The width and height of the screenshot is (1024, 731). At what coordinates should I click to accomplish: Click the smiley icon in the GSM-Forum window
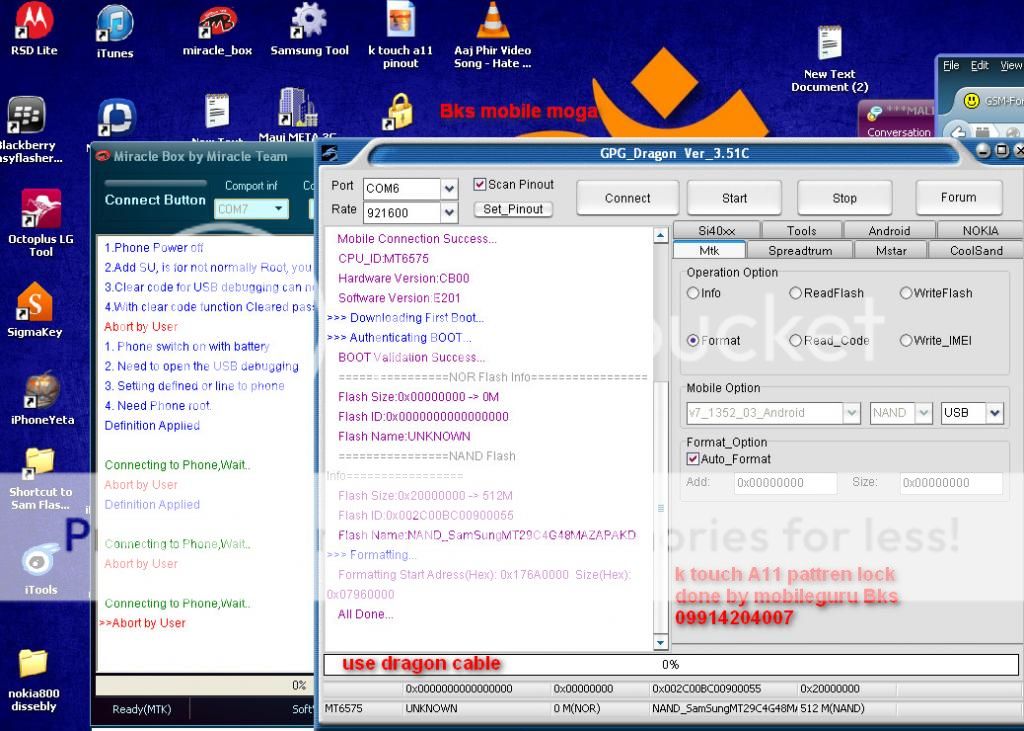tap(971, 101)
